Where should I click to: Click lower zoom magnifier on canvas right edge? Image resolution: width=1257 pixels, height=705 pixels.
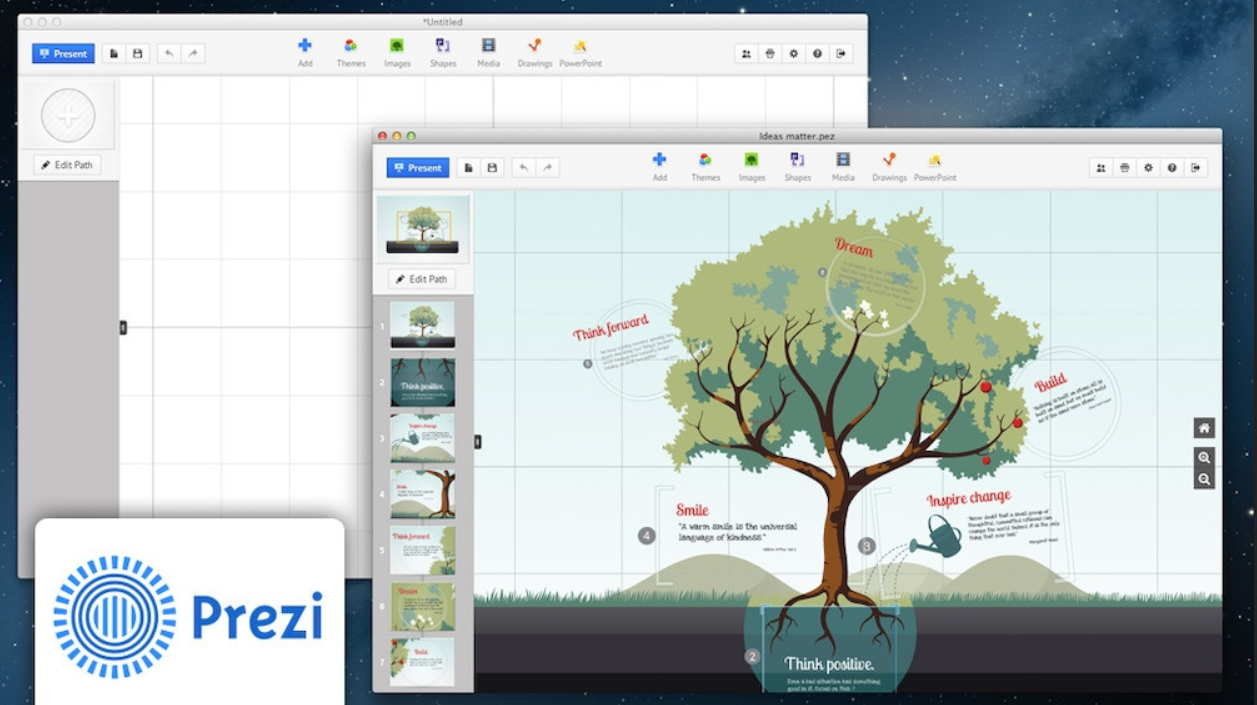point(1204,479)
